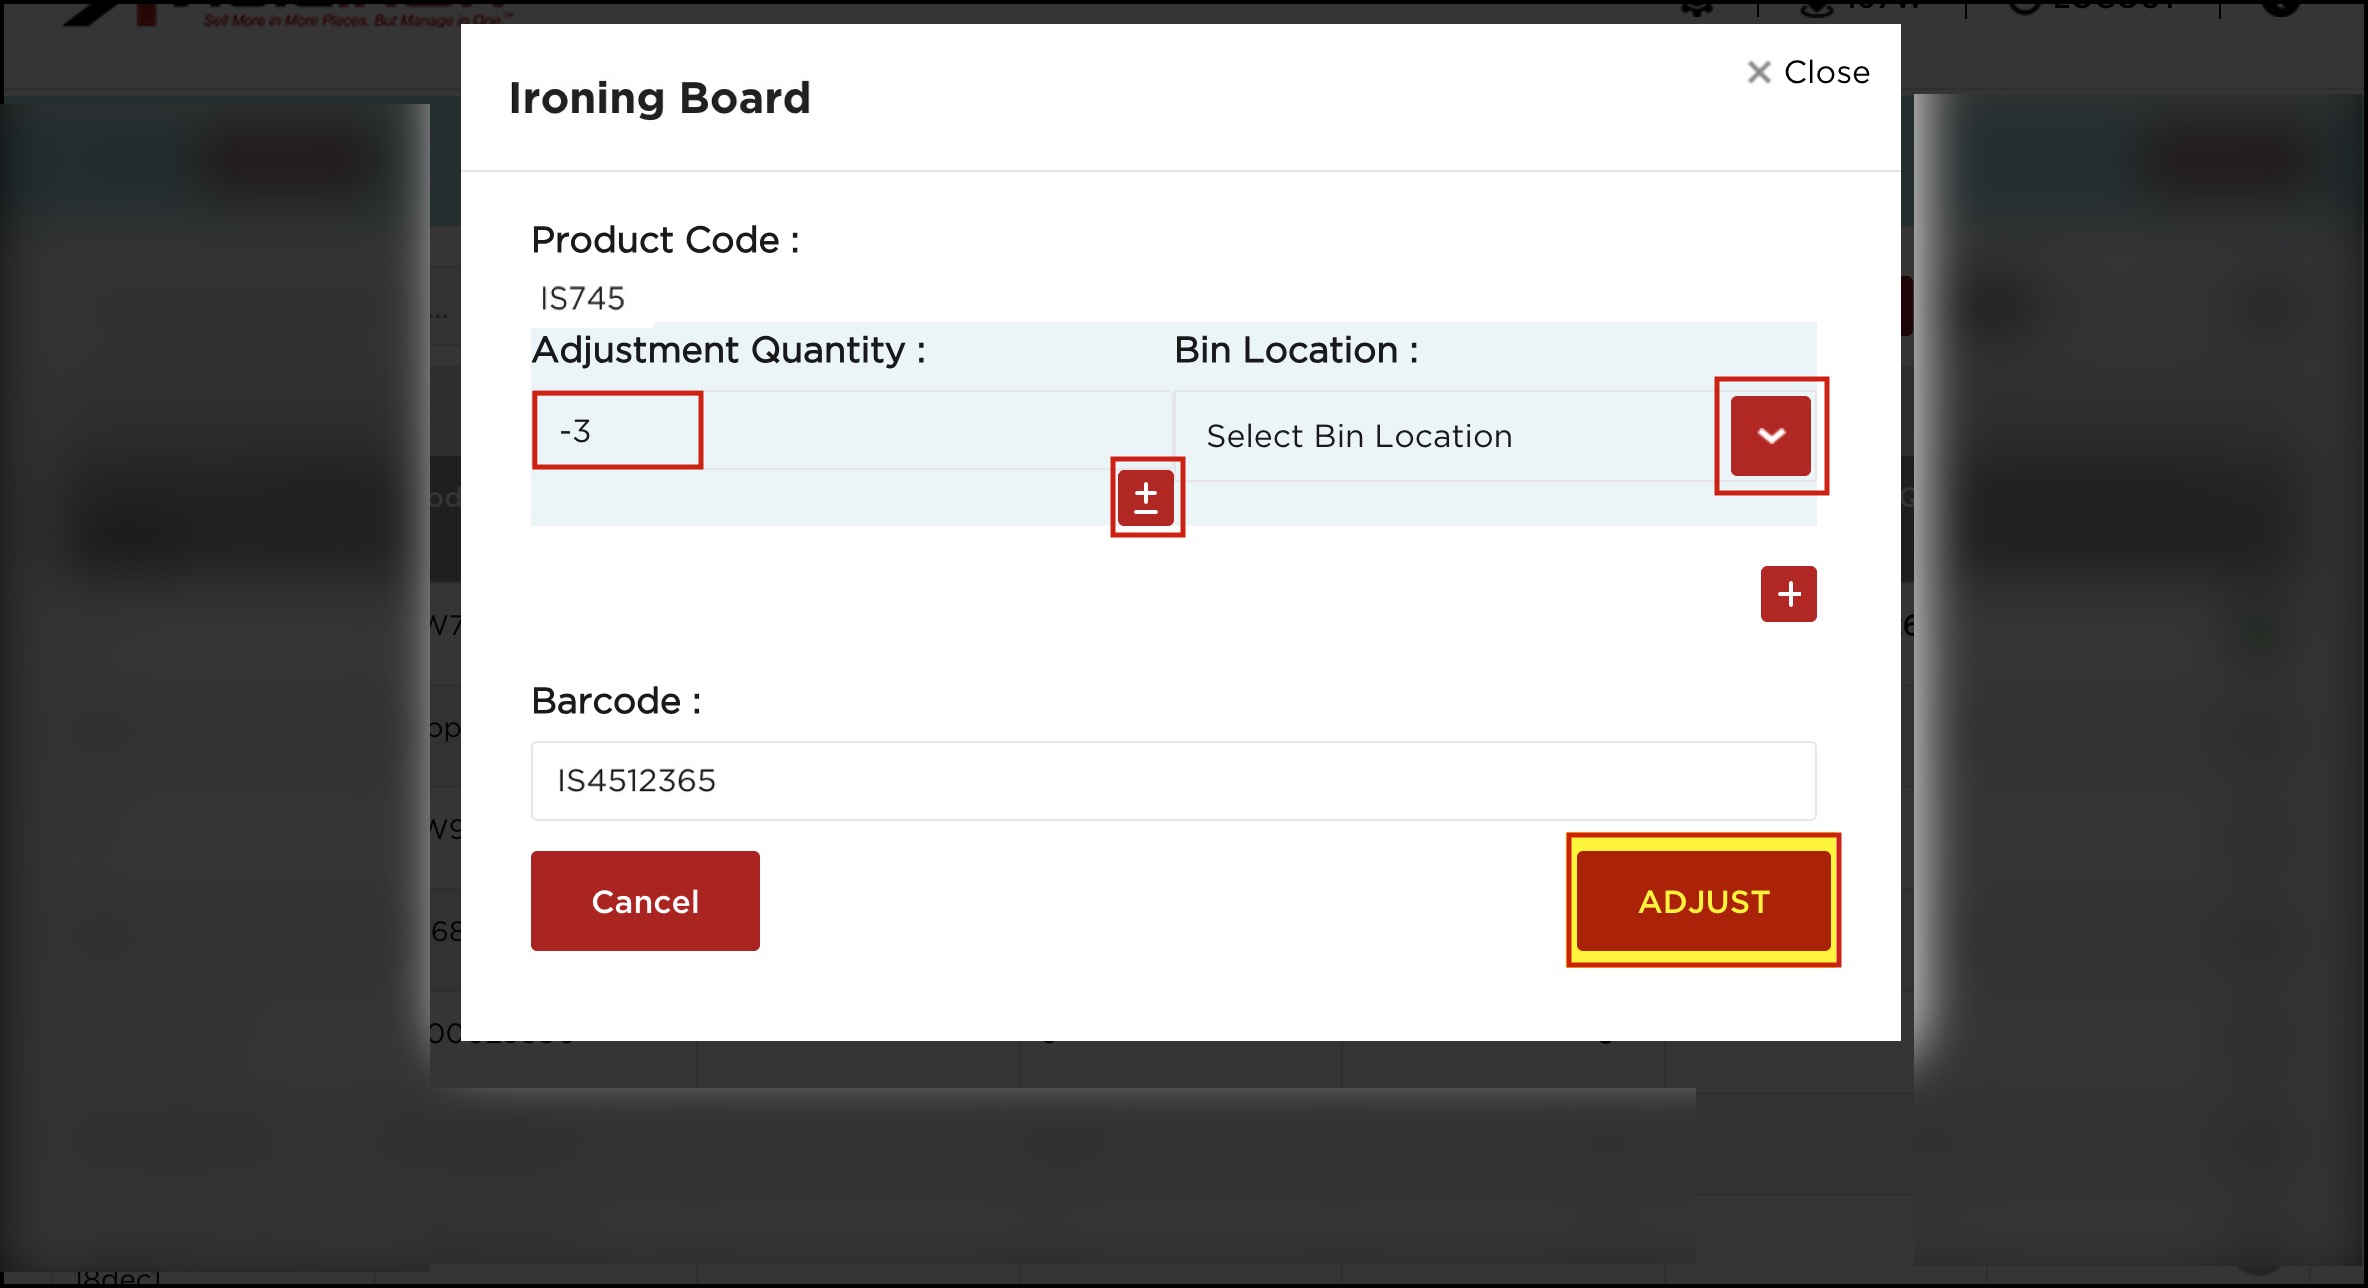Click the X icon beside Close

click(x=1758, y=72)
